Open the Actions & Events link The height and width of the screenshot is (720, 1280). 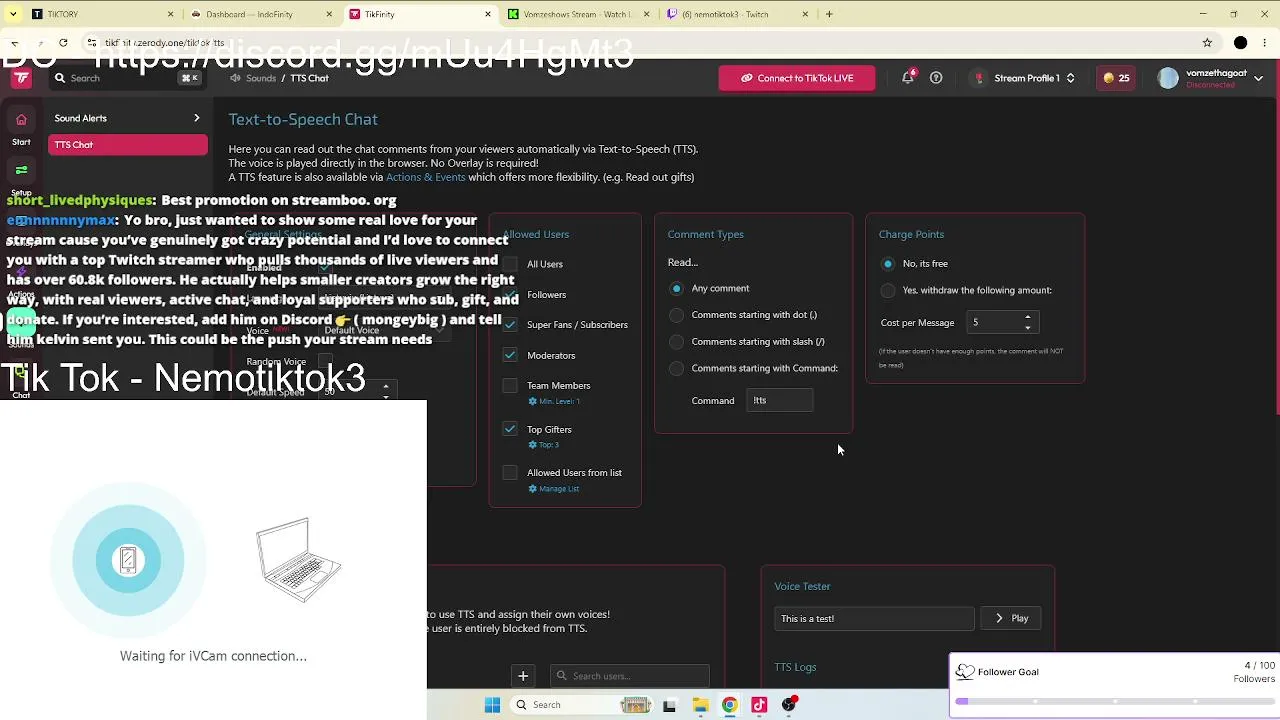tap(426, 177)
